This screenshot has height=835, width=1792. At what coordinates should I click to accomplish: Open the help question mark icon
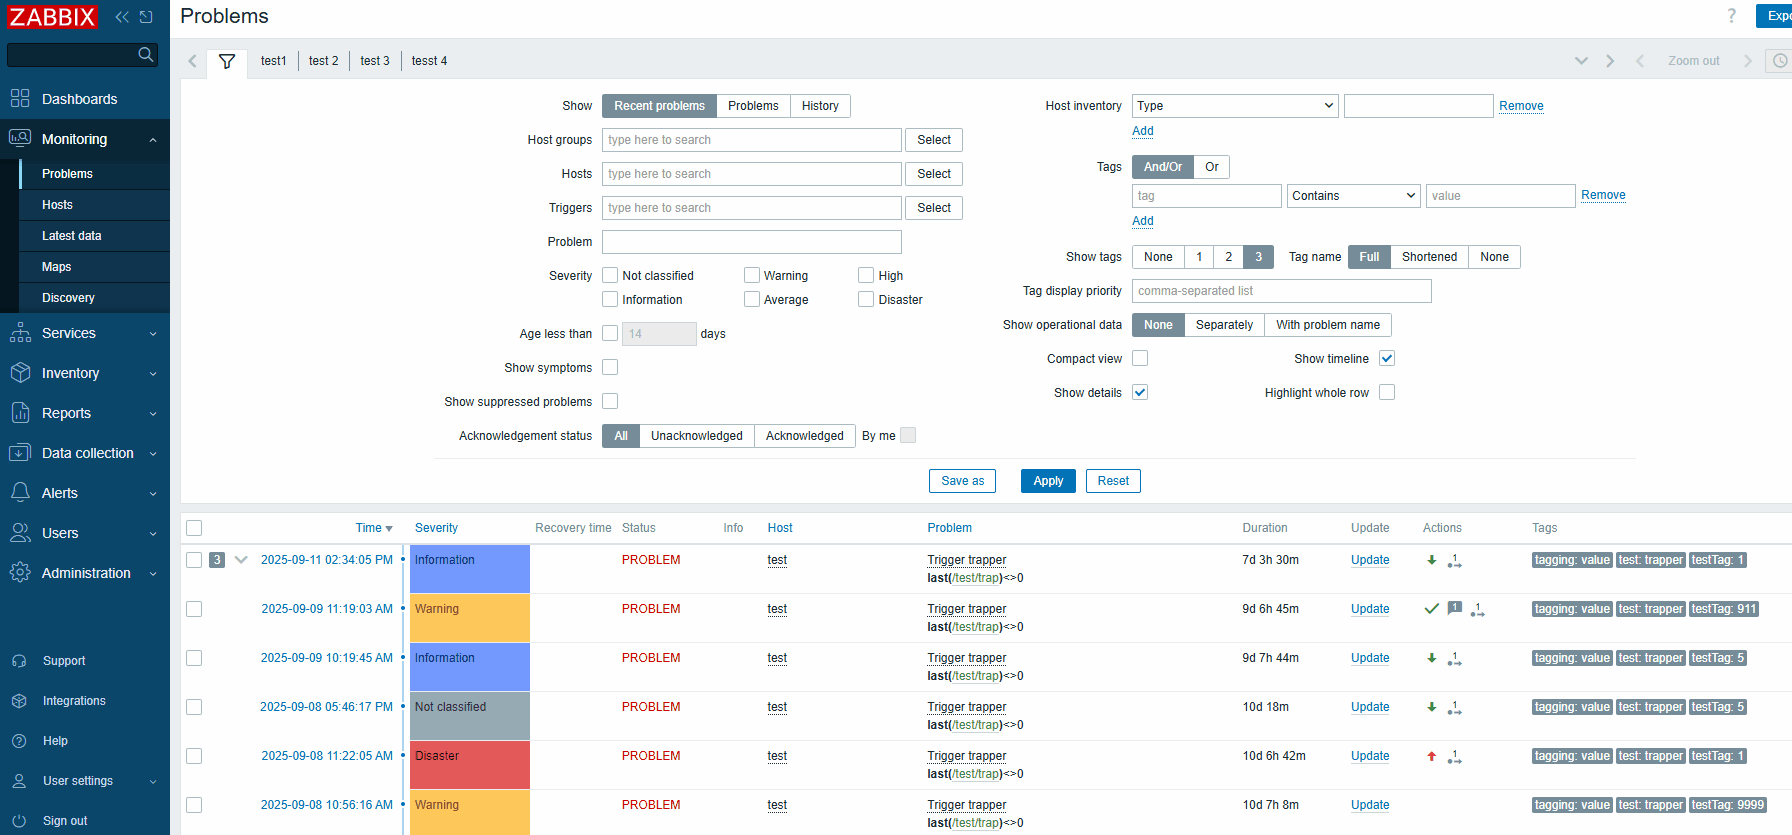click(1732, 16)
